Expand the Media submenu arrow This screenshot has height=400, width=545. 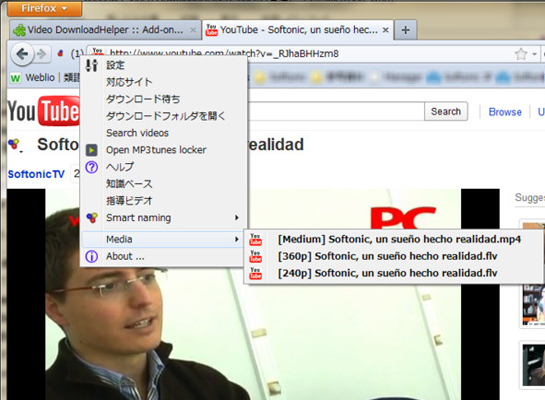(237, 239)
